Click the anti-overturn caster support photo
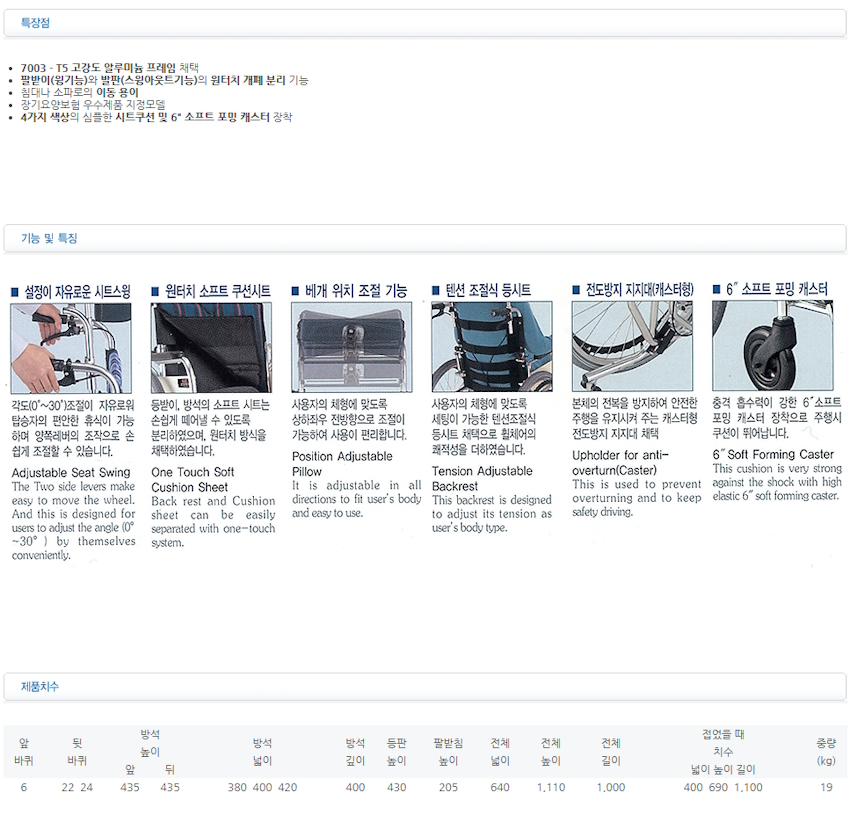Image resolution: width=850 pixels, height=815 pixels. (632, 347)
